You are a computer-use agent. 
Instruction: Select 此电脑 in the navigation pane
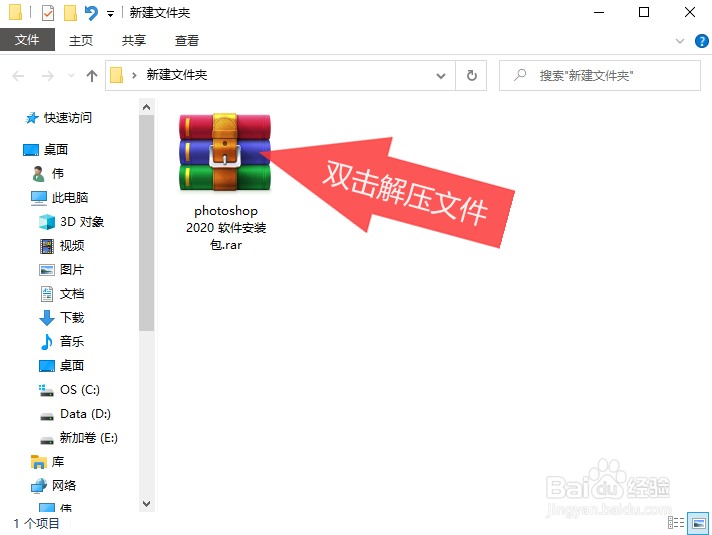tap(70, 198)
